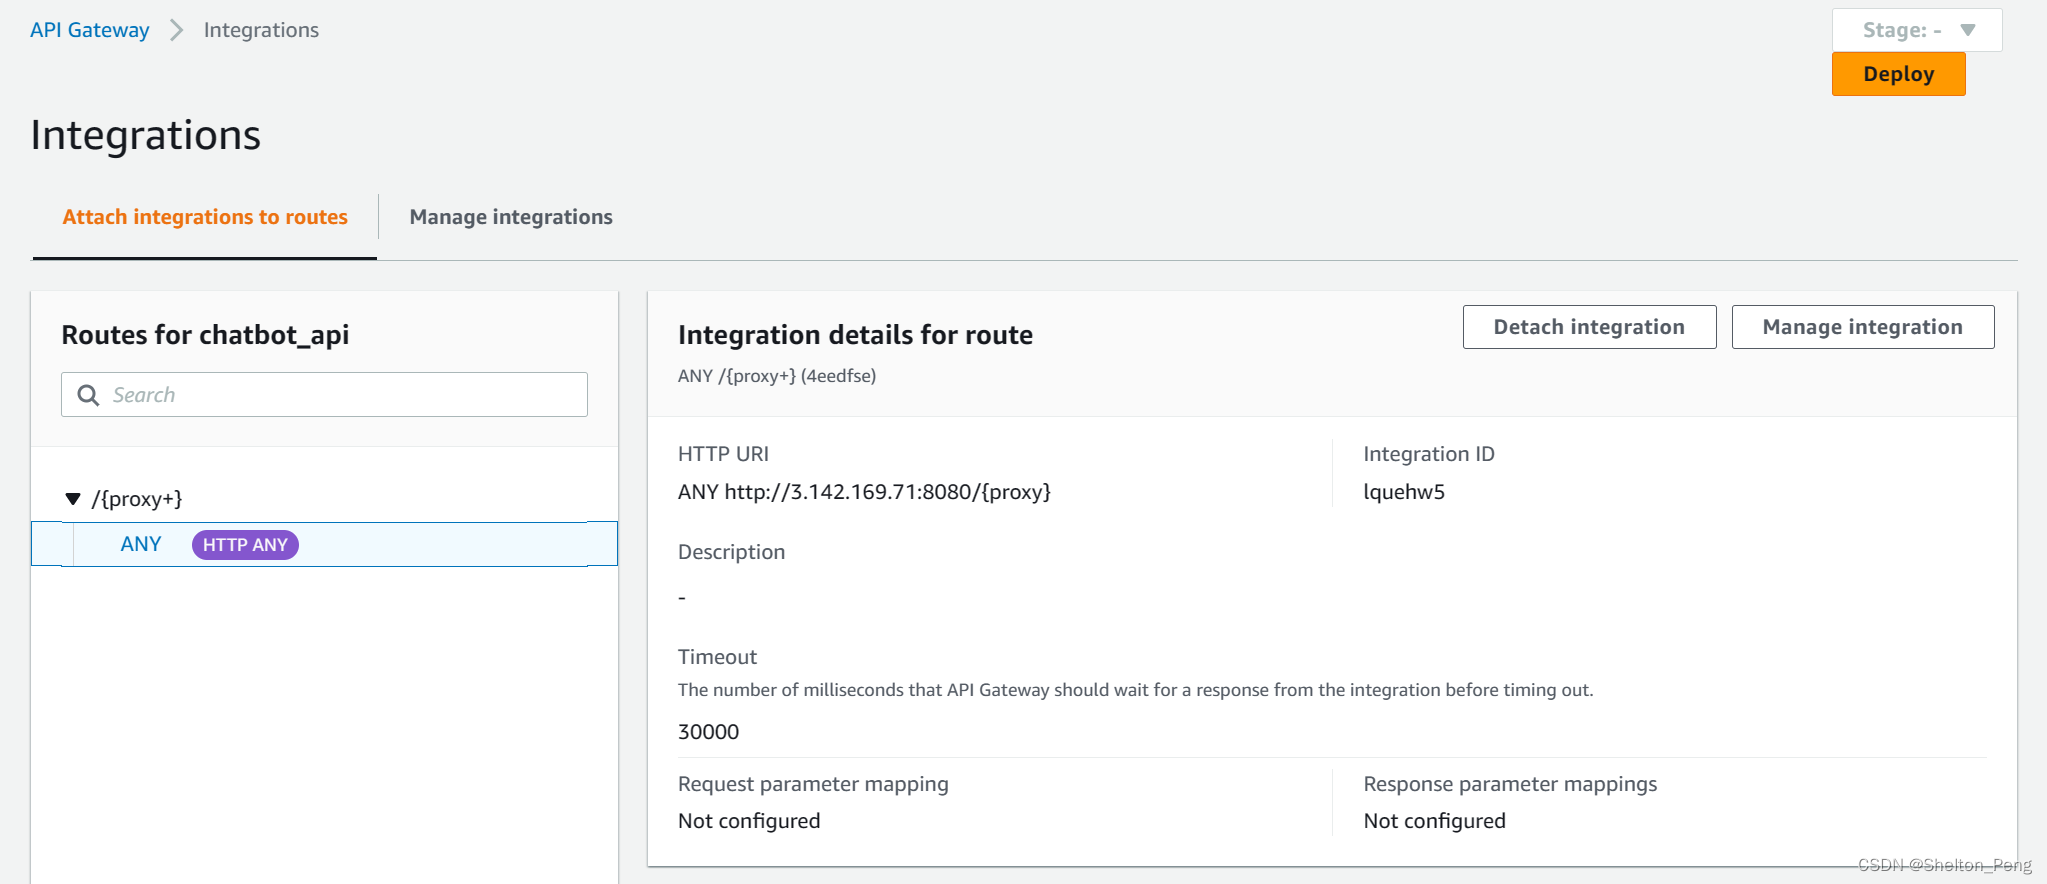Click Detach integration button

coord(1588,327)
